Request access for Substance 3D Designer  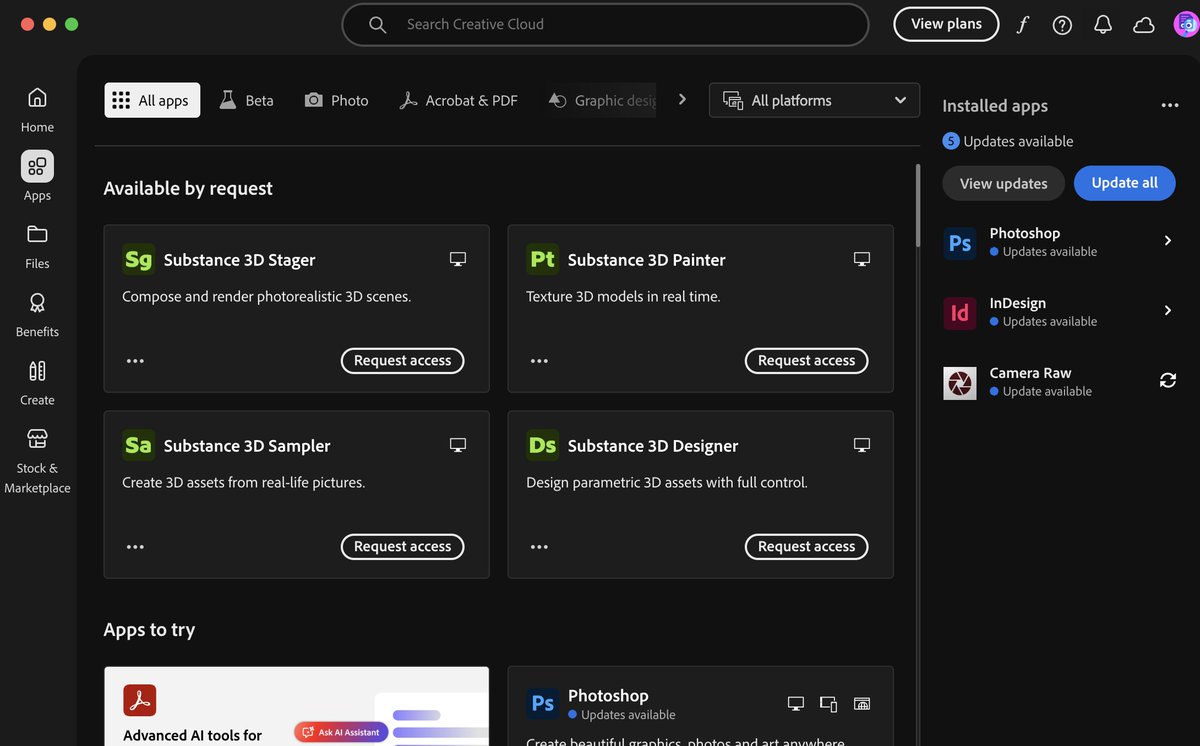pos(806,546)
